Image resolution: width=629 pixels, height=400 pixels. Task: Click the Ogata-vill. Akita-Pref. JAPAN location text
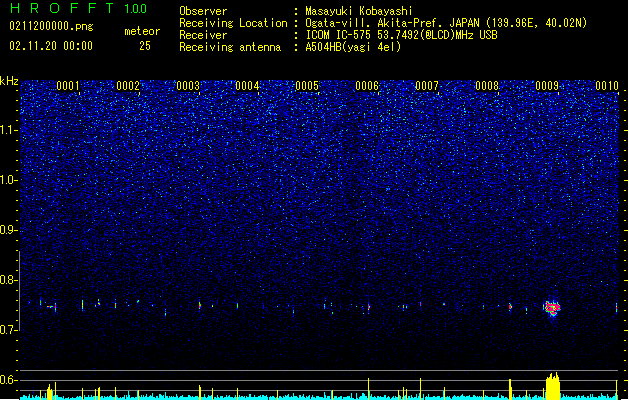(x=446, y=23)
